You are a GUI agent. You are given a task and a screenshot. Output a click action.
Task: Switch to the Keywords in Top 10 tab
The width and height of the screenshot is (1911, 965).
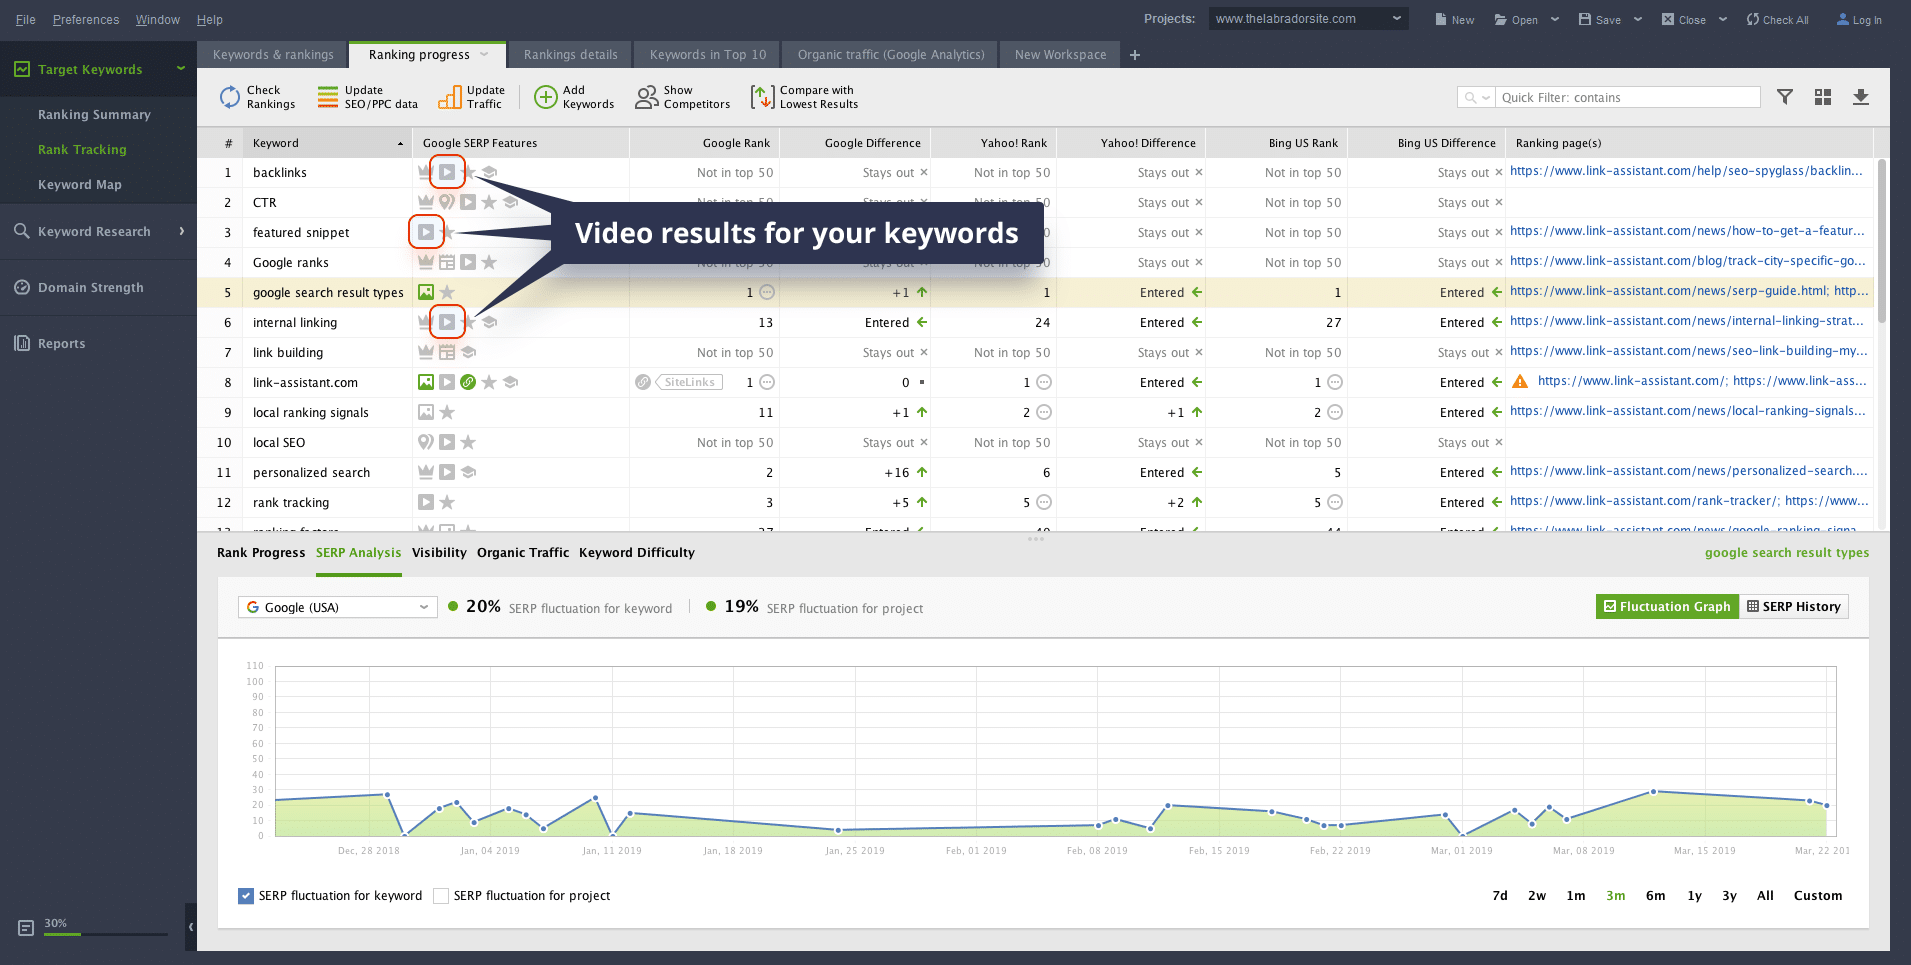[706, 54]
